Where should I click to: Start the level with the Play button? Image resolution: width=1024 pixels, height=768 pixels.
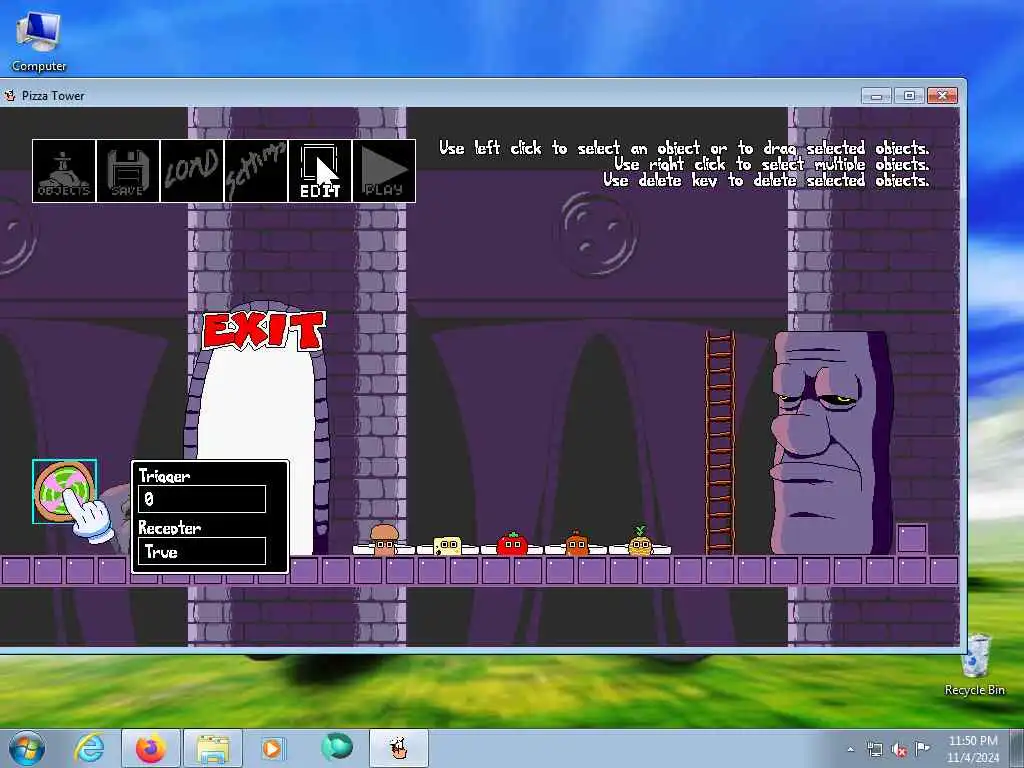point(384,171)
